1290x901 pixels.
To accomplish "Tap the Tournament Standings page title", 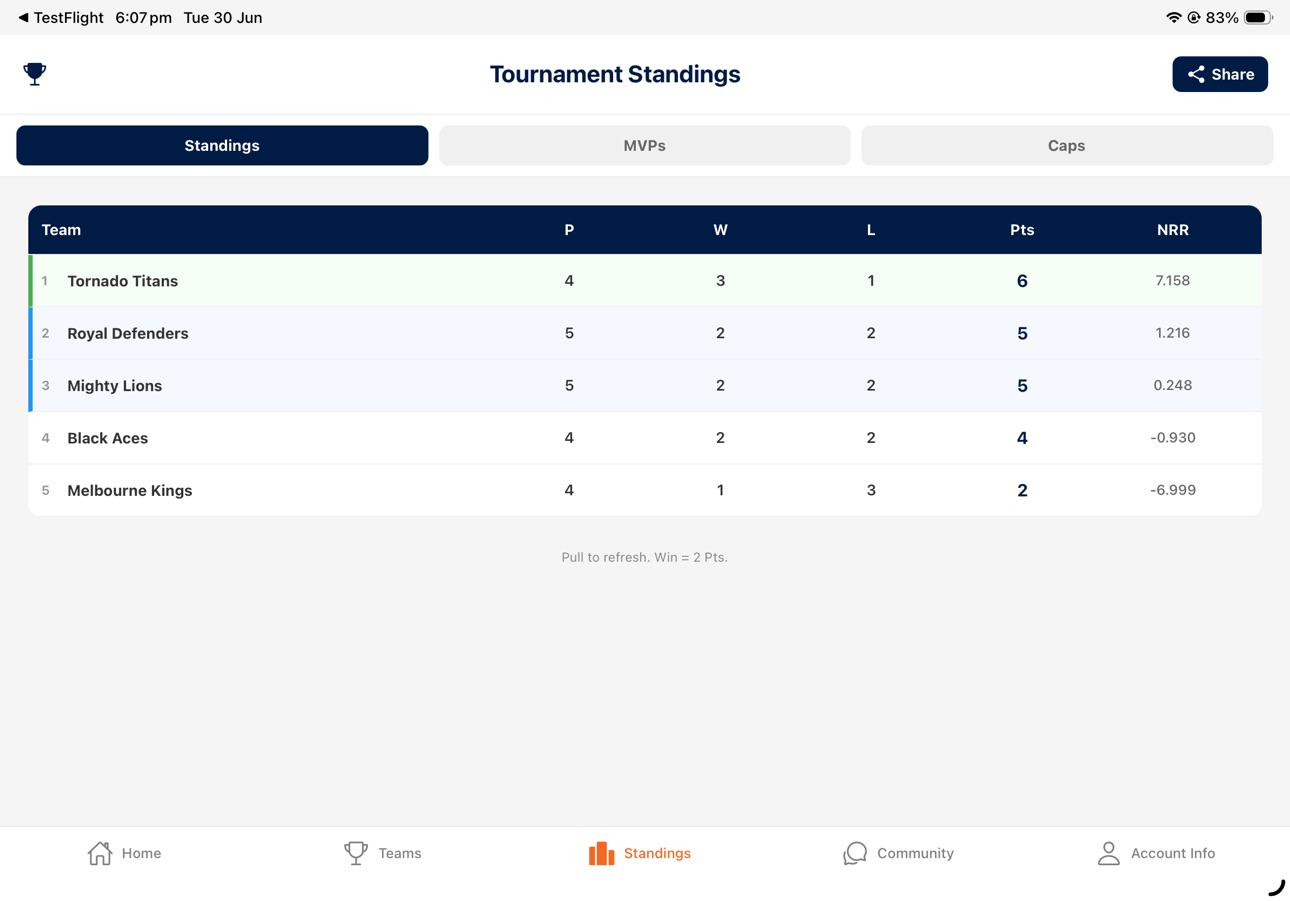I will (615, 74).
